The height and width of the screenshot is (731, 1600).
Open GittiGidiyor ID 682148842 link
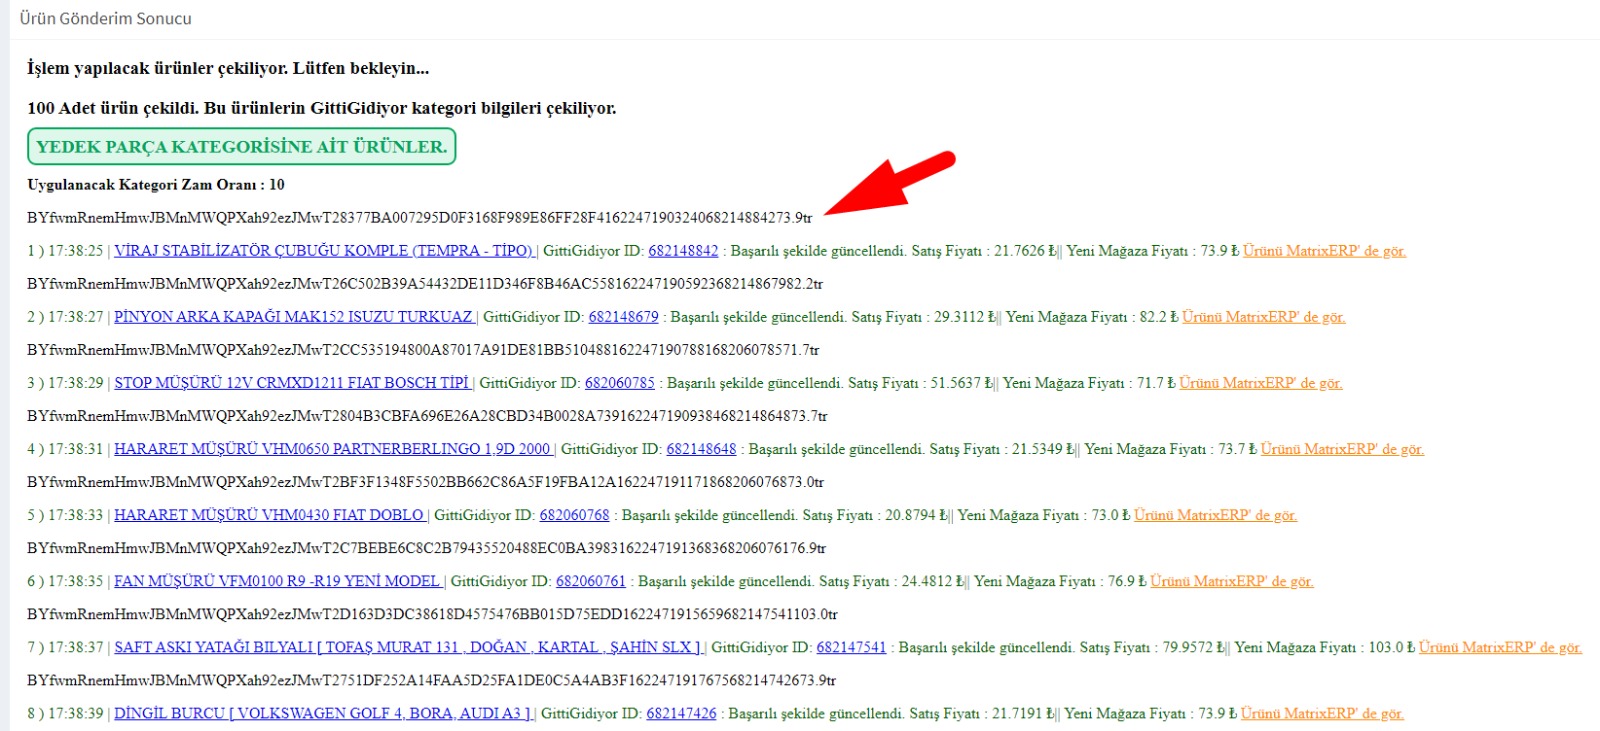[683, 251]
